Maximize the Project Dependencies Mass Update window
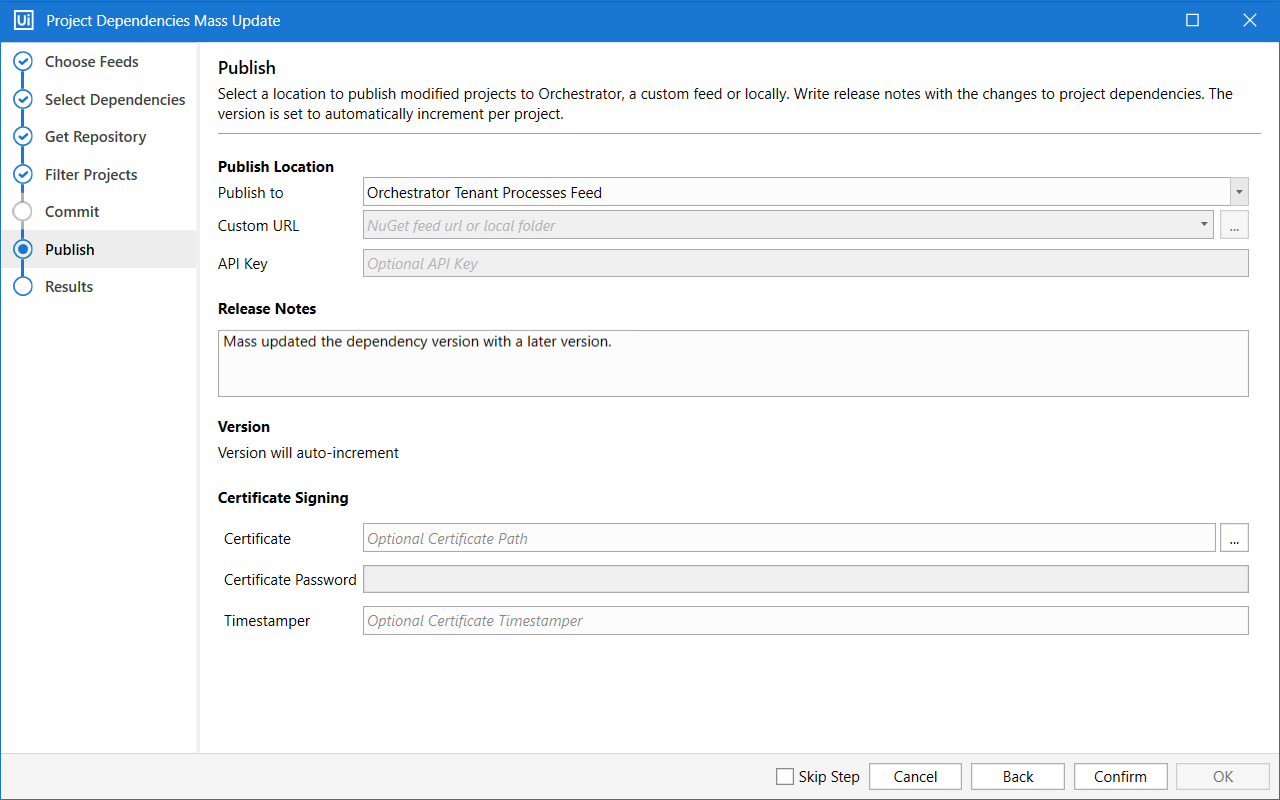Screen dimensions: 1280x800 (1192, 20)
